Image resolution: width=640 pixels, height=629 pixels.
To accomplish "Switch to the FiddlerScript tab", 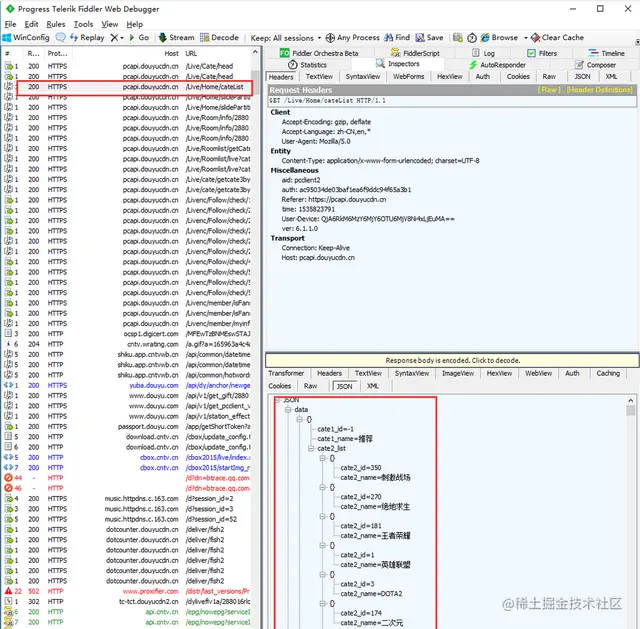I will pyautogui.click(x=415, y=53).
